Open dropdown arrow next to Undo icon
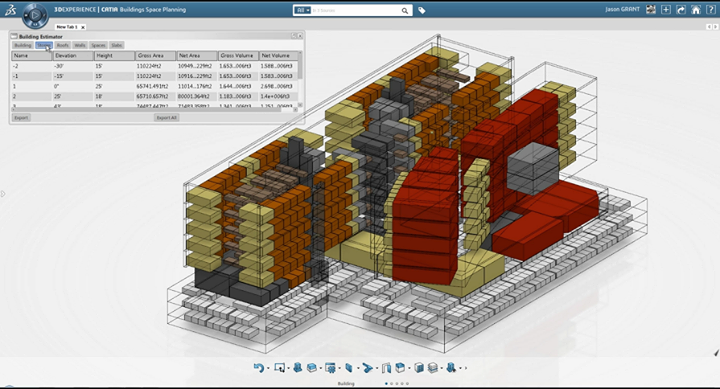The image size is (720, 389). tap(268, 368)
